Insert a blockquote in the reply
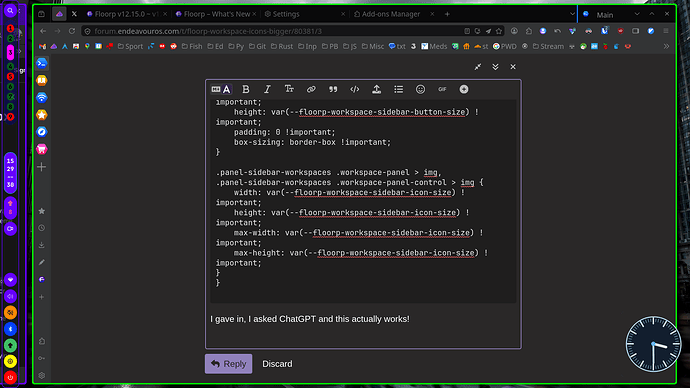Viewport: 690px width, 388px height. click(x=333, y=89)
